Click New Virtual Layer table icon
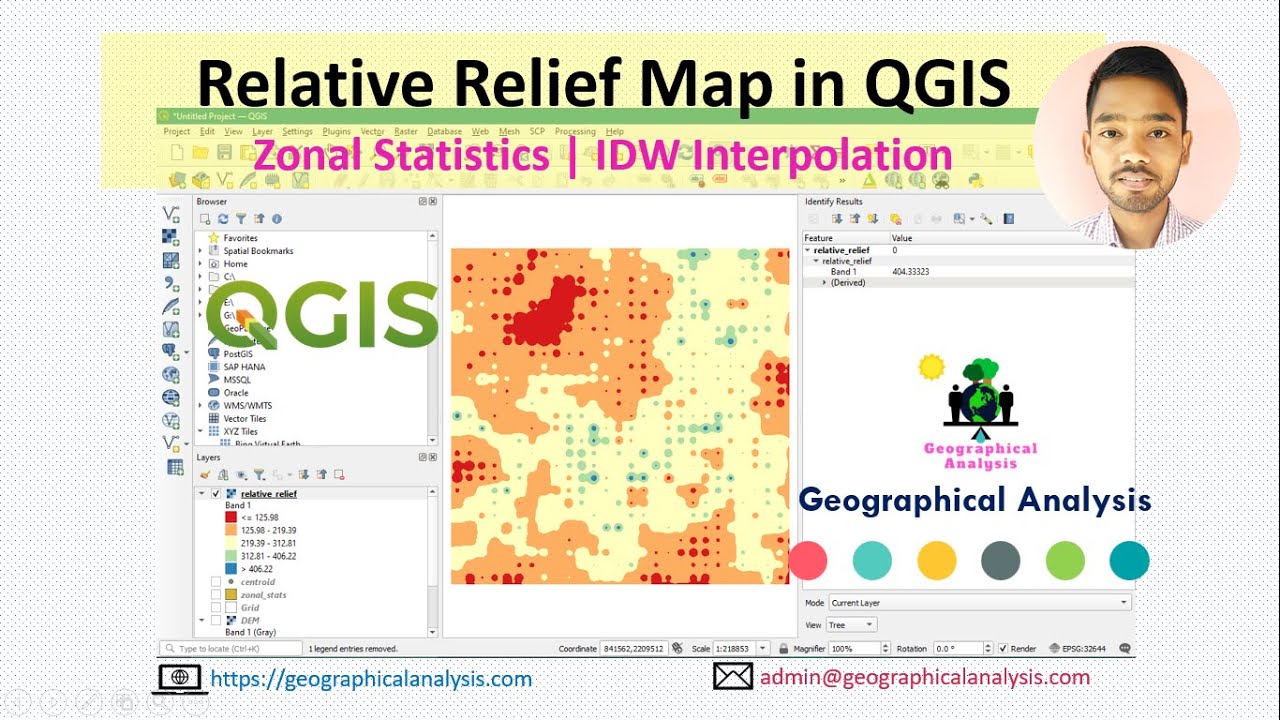 [x=175, y=466]
